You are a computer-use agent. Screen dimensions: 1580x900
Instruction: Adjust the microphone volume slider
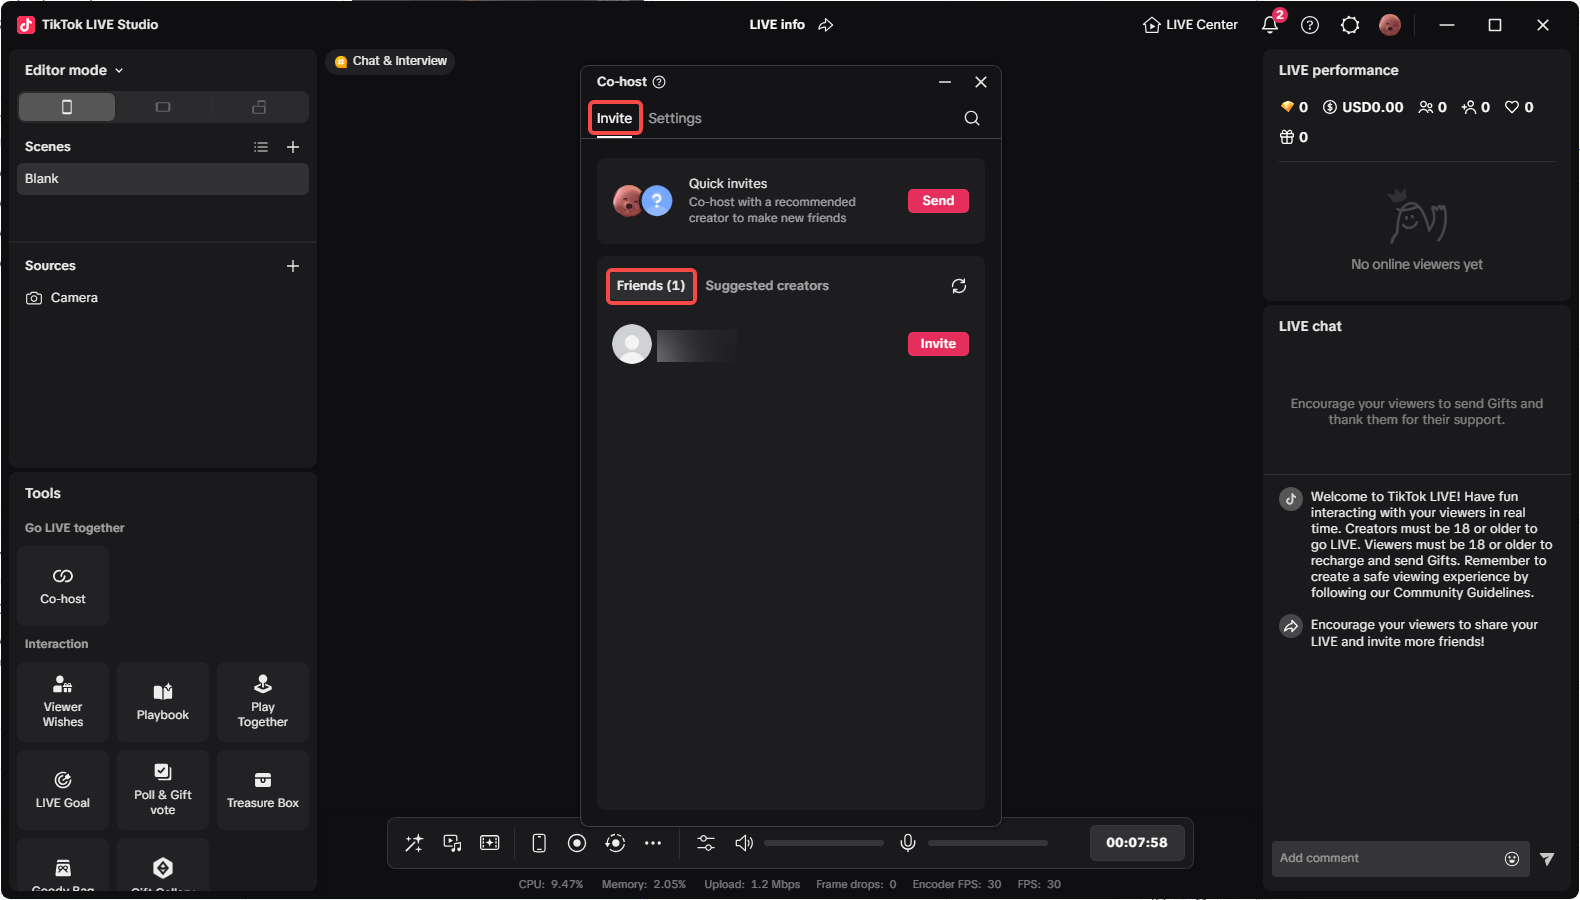[x=988, y=843]
